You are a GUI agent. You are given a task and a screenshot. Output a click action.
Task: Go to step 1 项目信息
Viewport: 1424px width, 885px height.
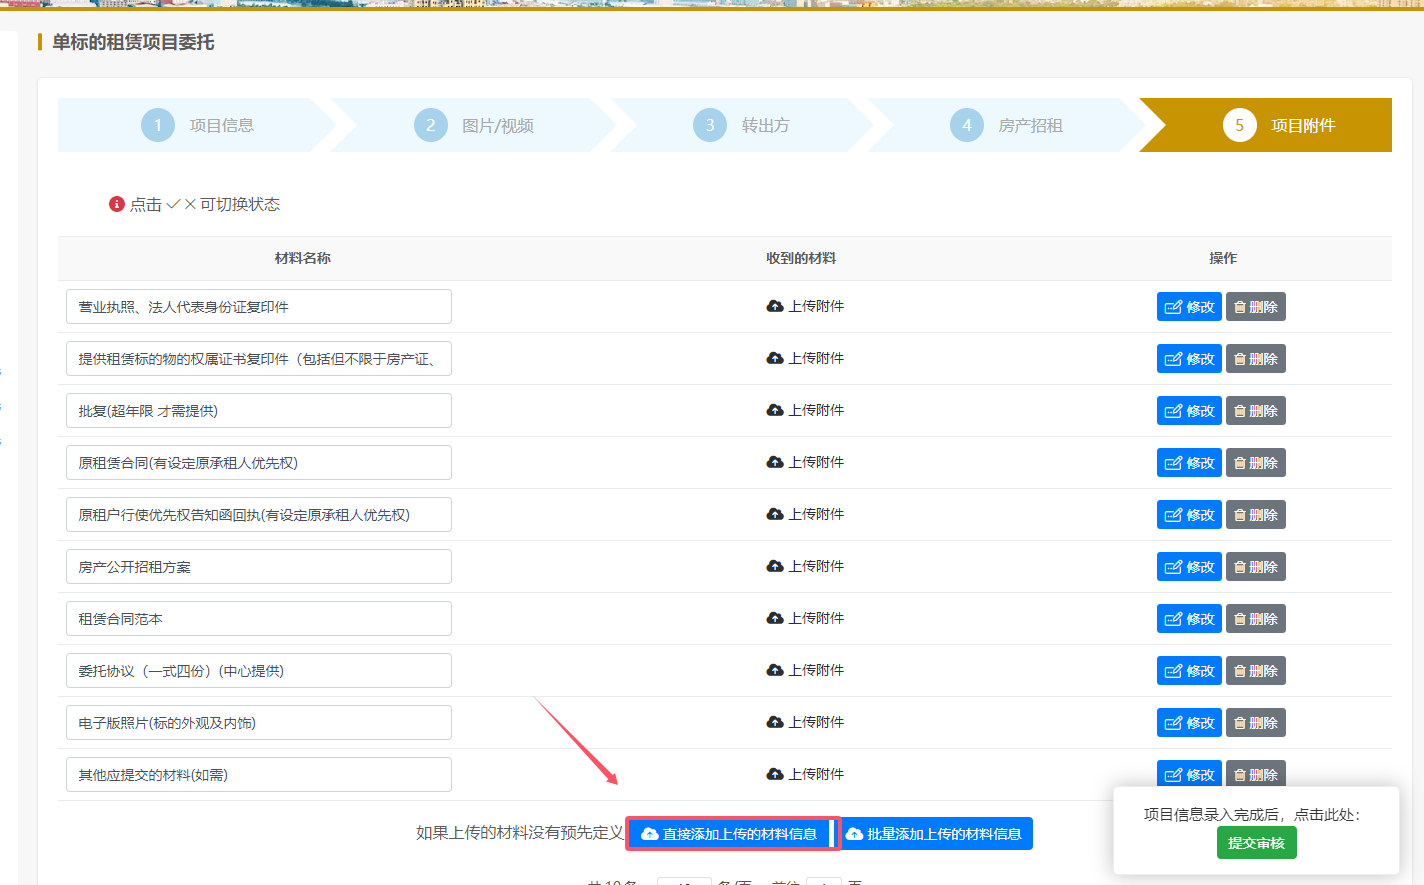[x=197, y=125]
